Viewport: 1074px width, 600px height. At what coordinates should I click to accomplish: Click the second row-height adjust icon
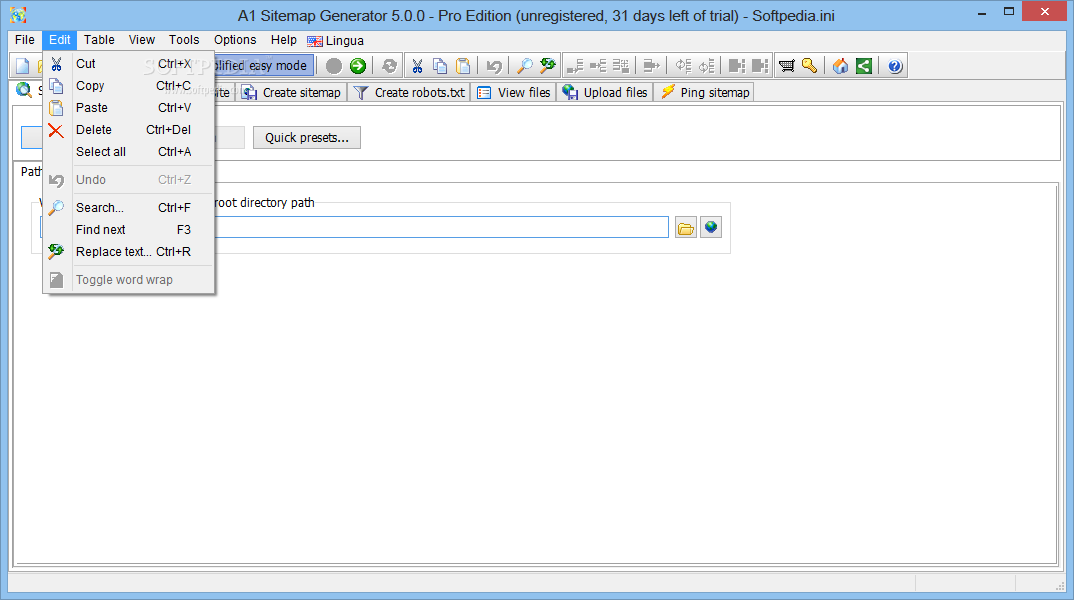706,66
